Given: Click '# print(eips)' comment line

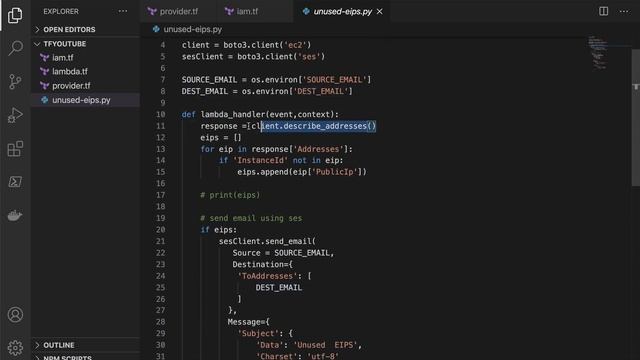Looking at the screenshot, I should (230, 195).
